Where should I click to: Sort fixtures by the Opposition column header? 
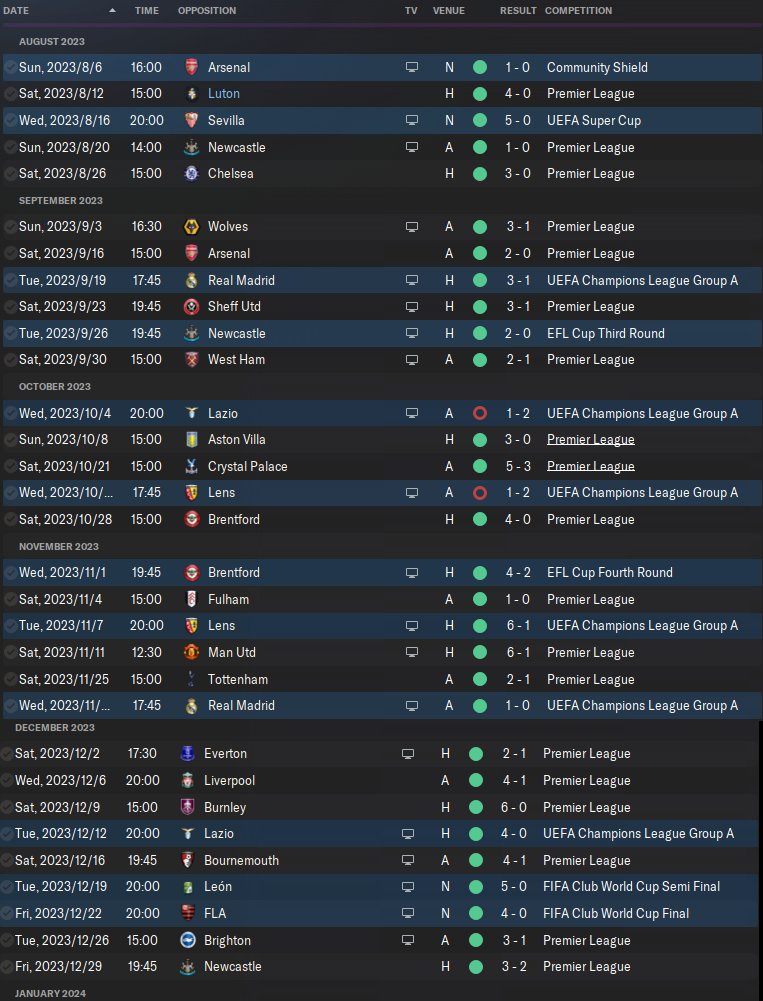pos(207,11)
